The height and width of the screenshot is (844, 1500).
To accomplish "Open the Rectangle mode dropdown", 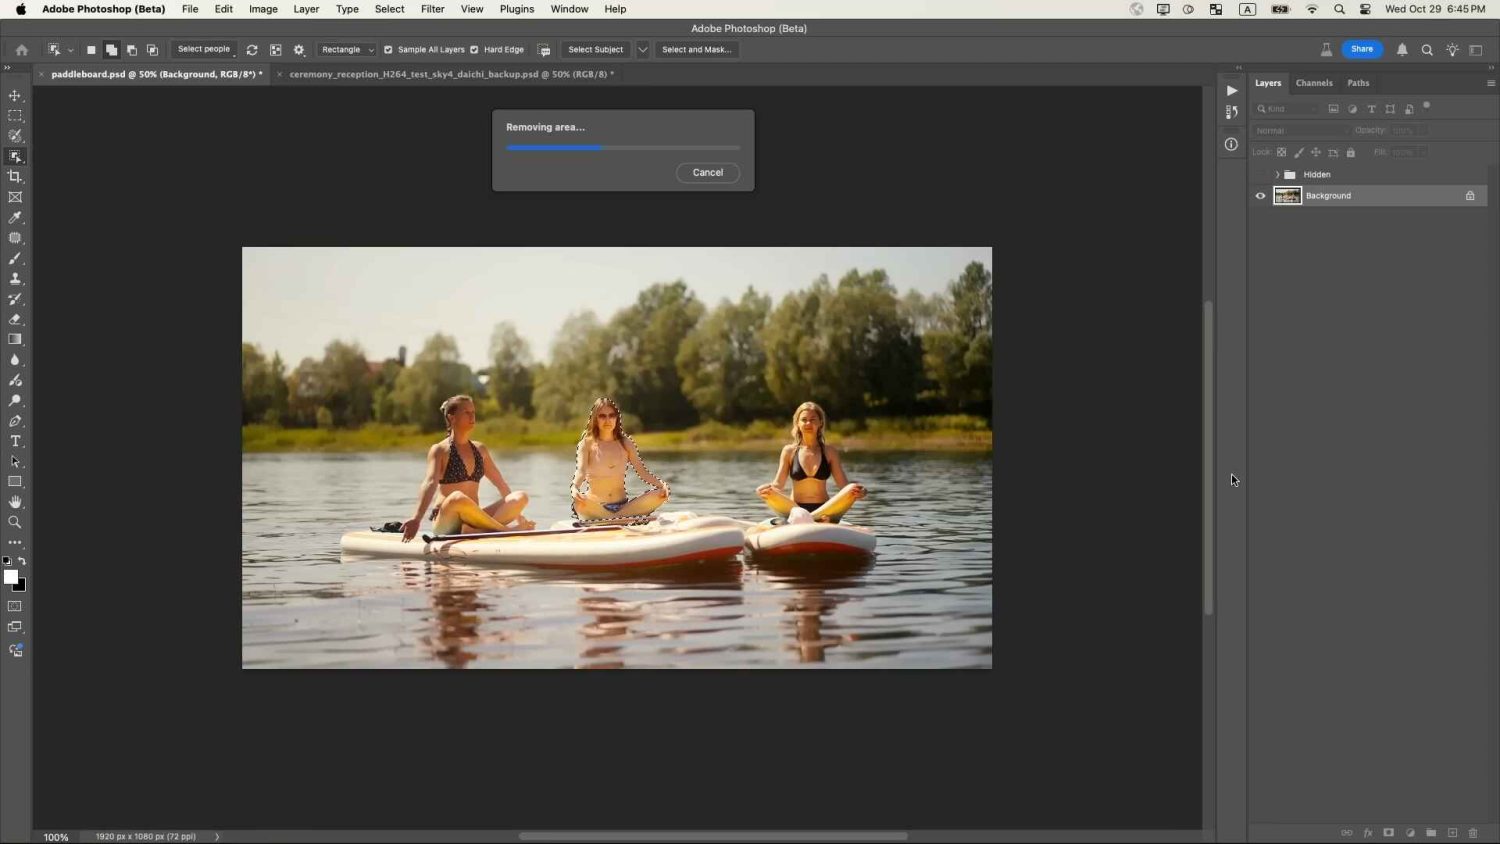I will [x=347, y=50].
